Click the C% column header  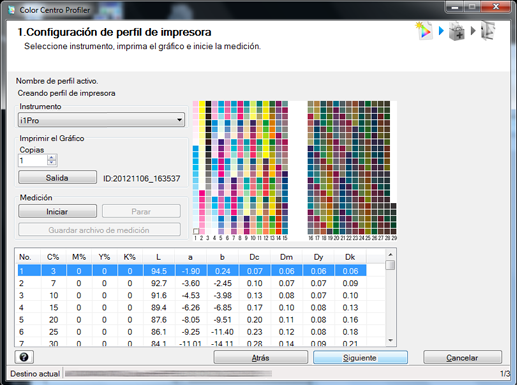(53, 257)
